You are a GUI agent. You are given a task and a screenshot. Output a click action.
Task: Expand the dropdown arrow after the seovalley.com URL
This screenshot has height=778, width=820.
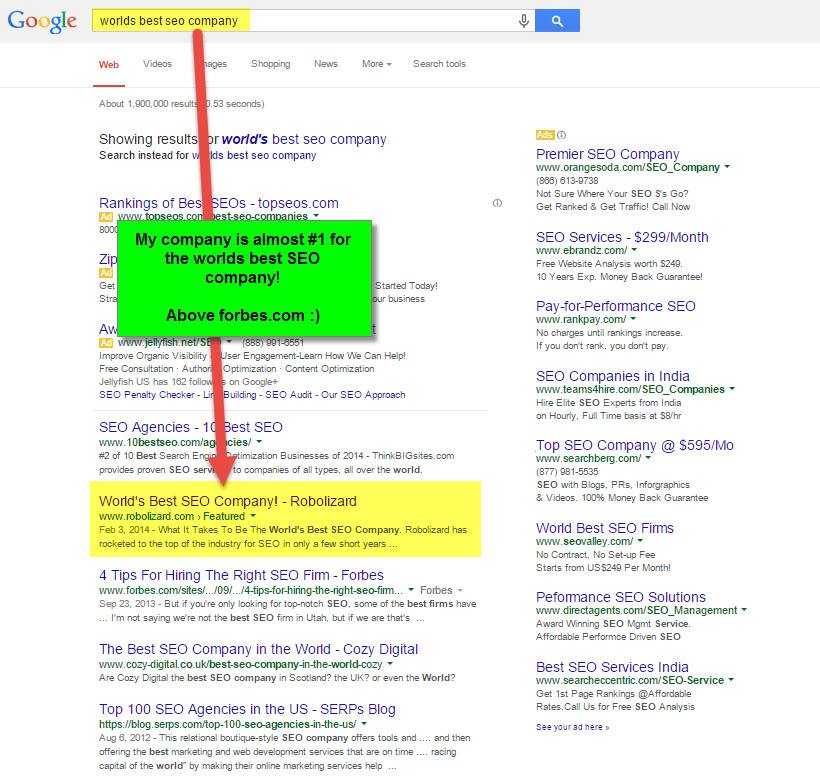pyautogui.click(x=640, y=541)
